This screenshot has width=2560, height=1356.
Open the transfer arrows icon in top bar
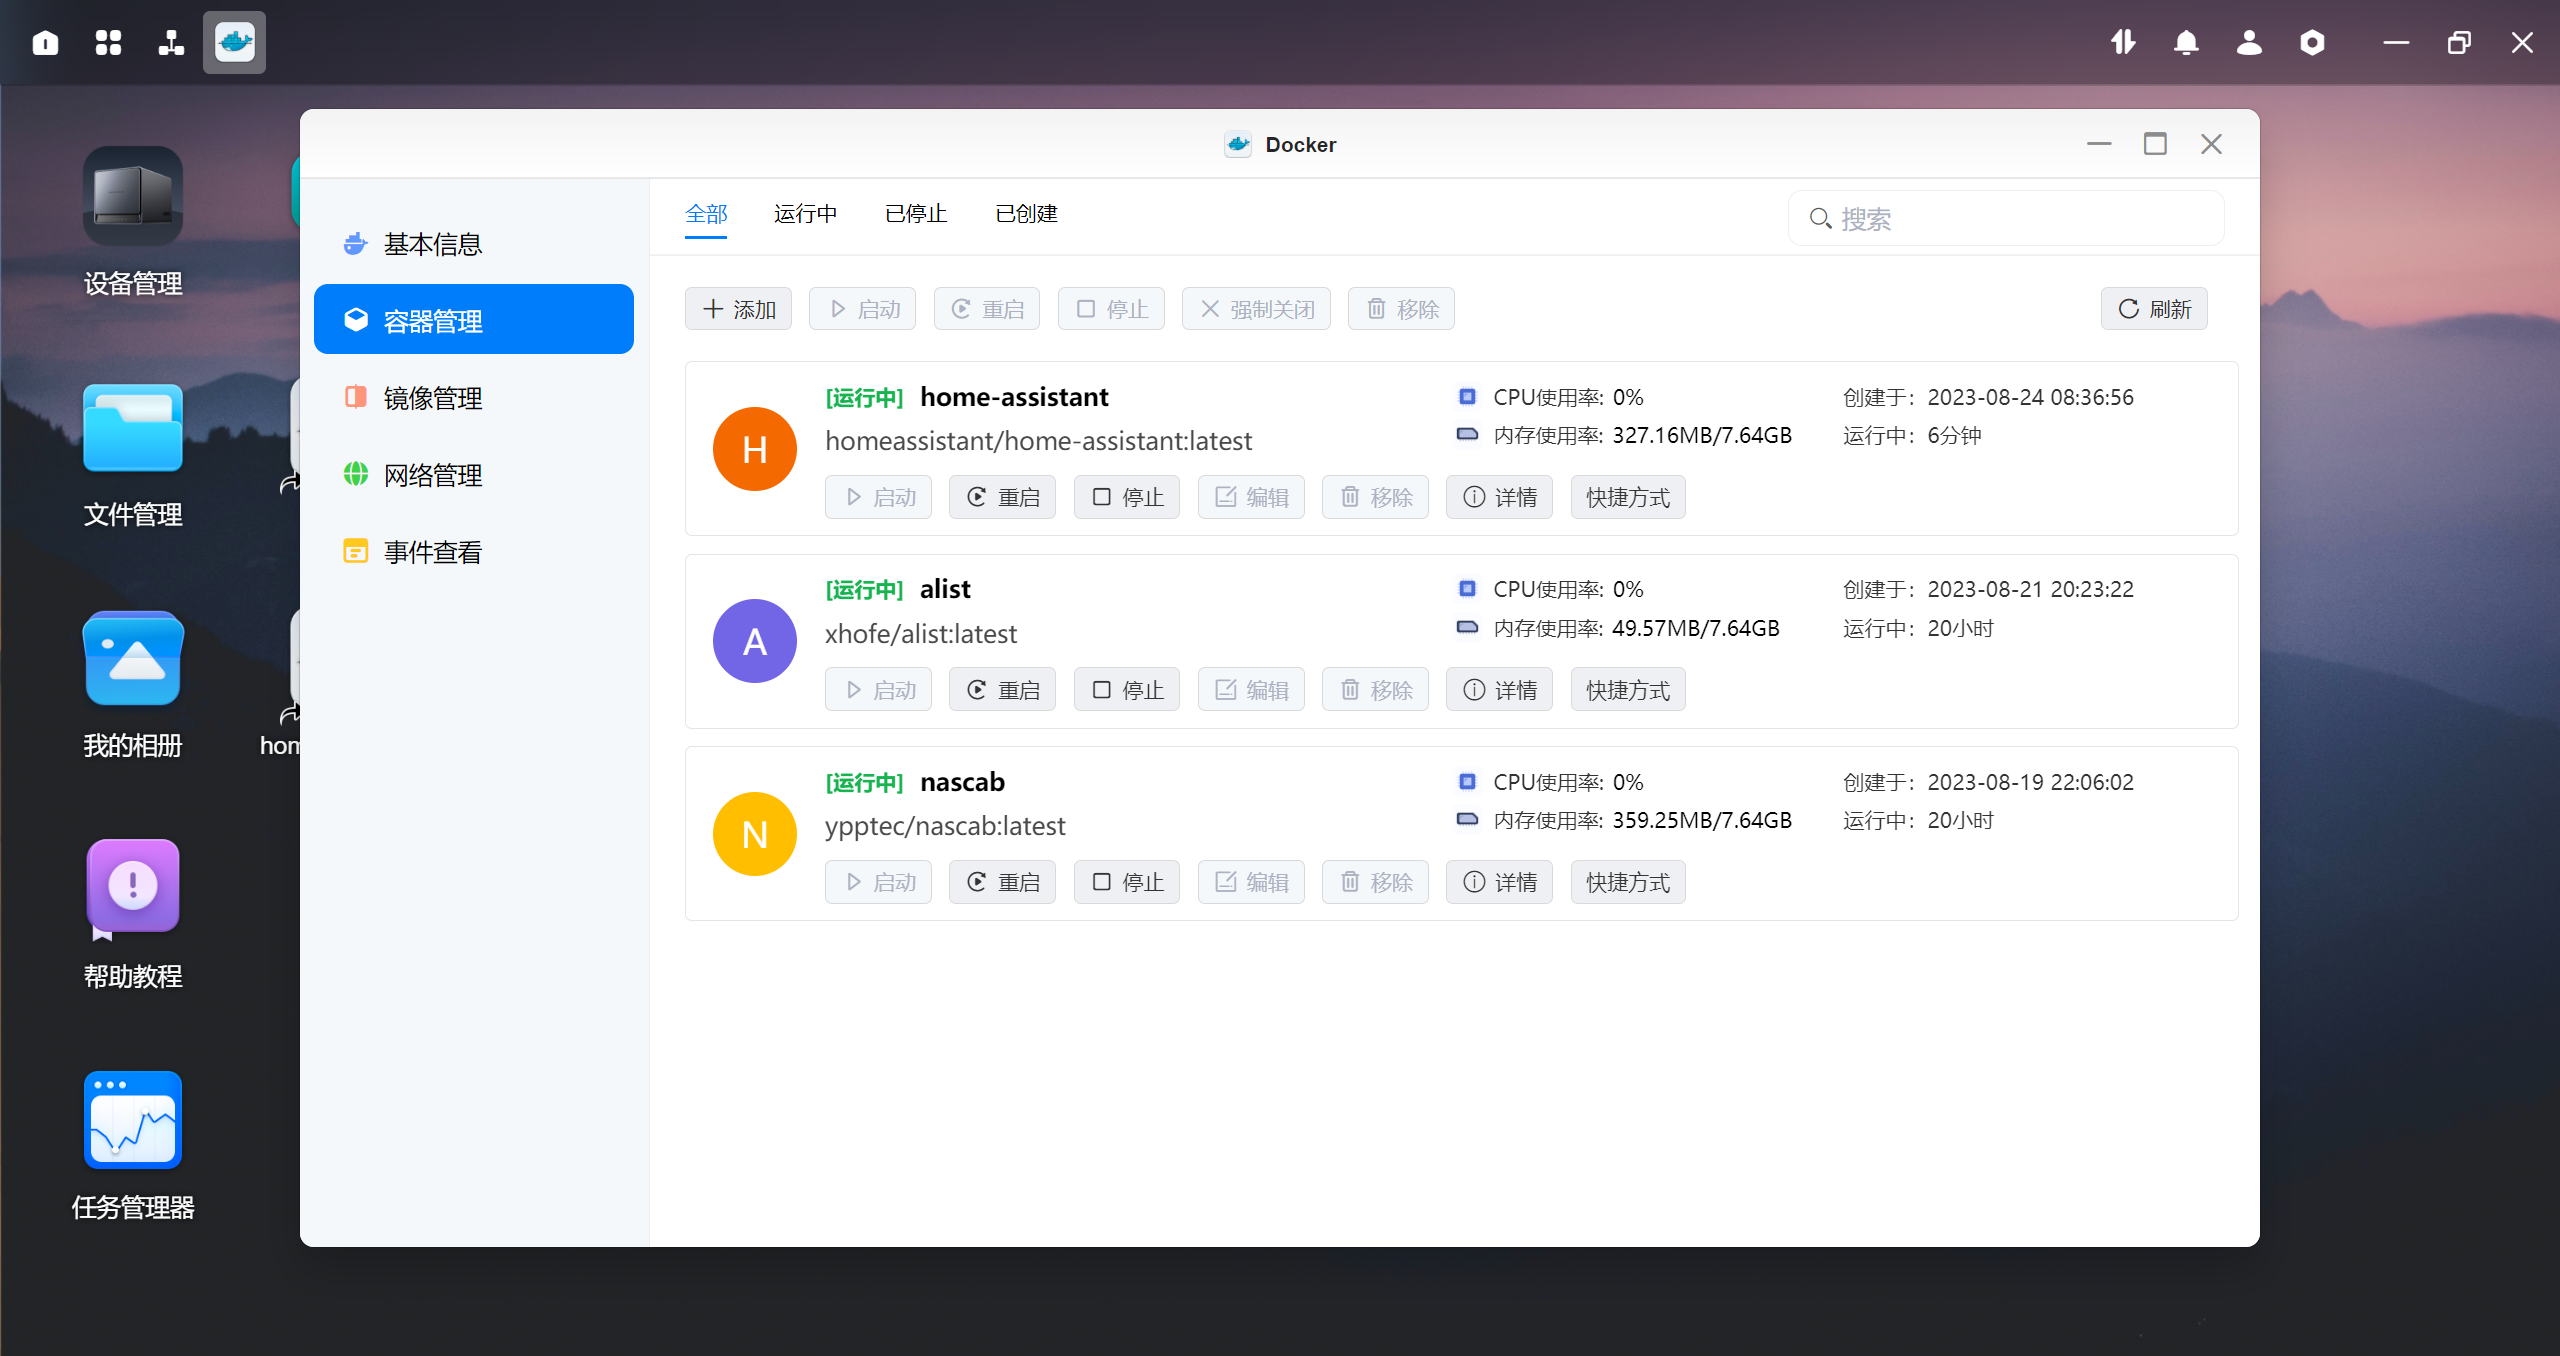coord(2123,42)
